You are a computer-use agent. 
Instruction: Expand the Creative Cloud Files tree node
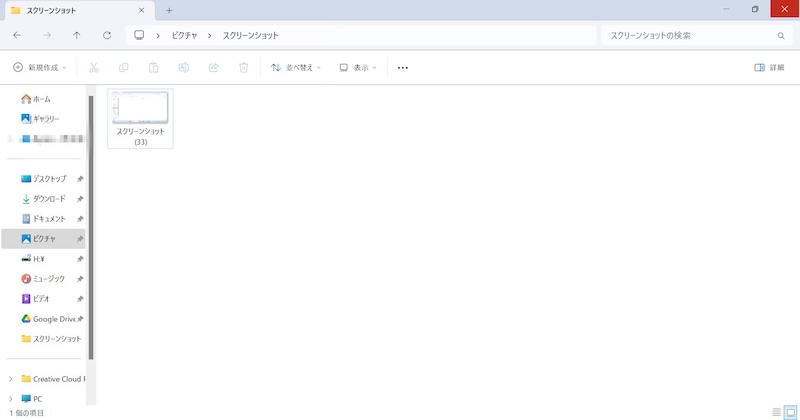11,379
